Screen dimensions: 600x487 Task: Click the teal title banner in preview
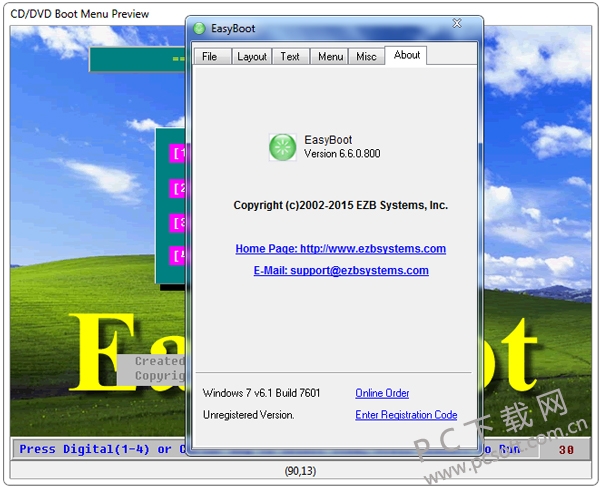(x=138, y=59)
